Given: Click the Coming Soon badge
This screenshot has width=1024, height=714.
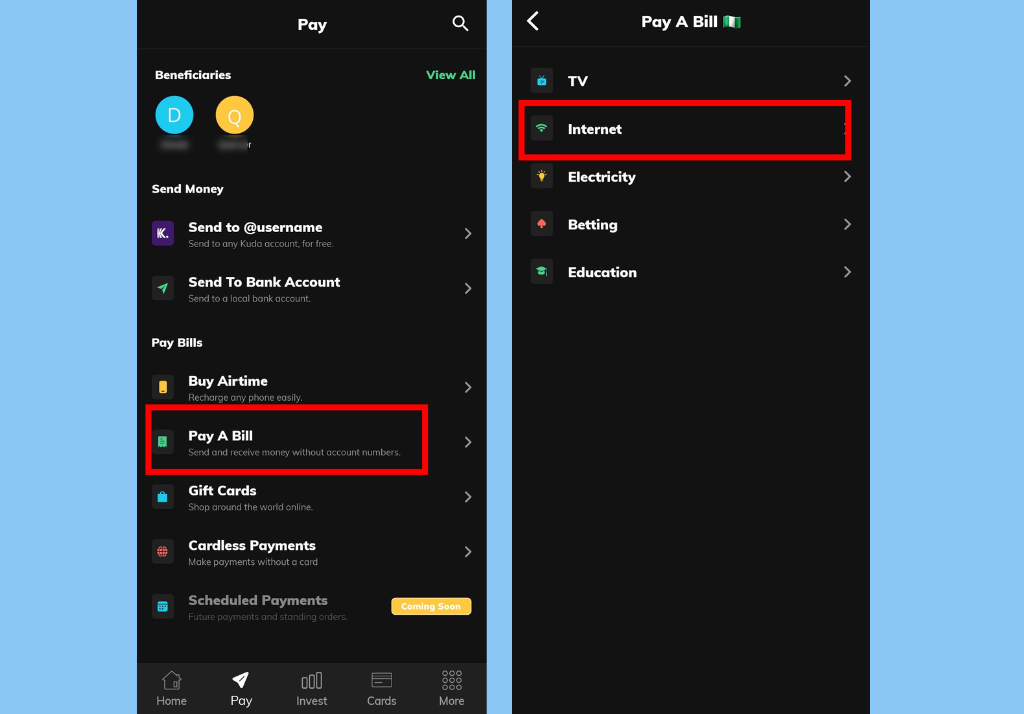Looking at the screenshot, I should coord(431,606).
